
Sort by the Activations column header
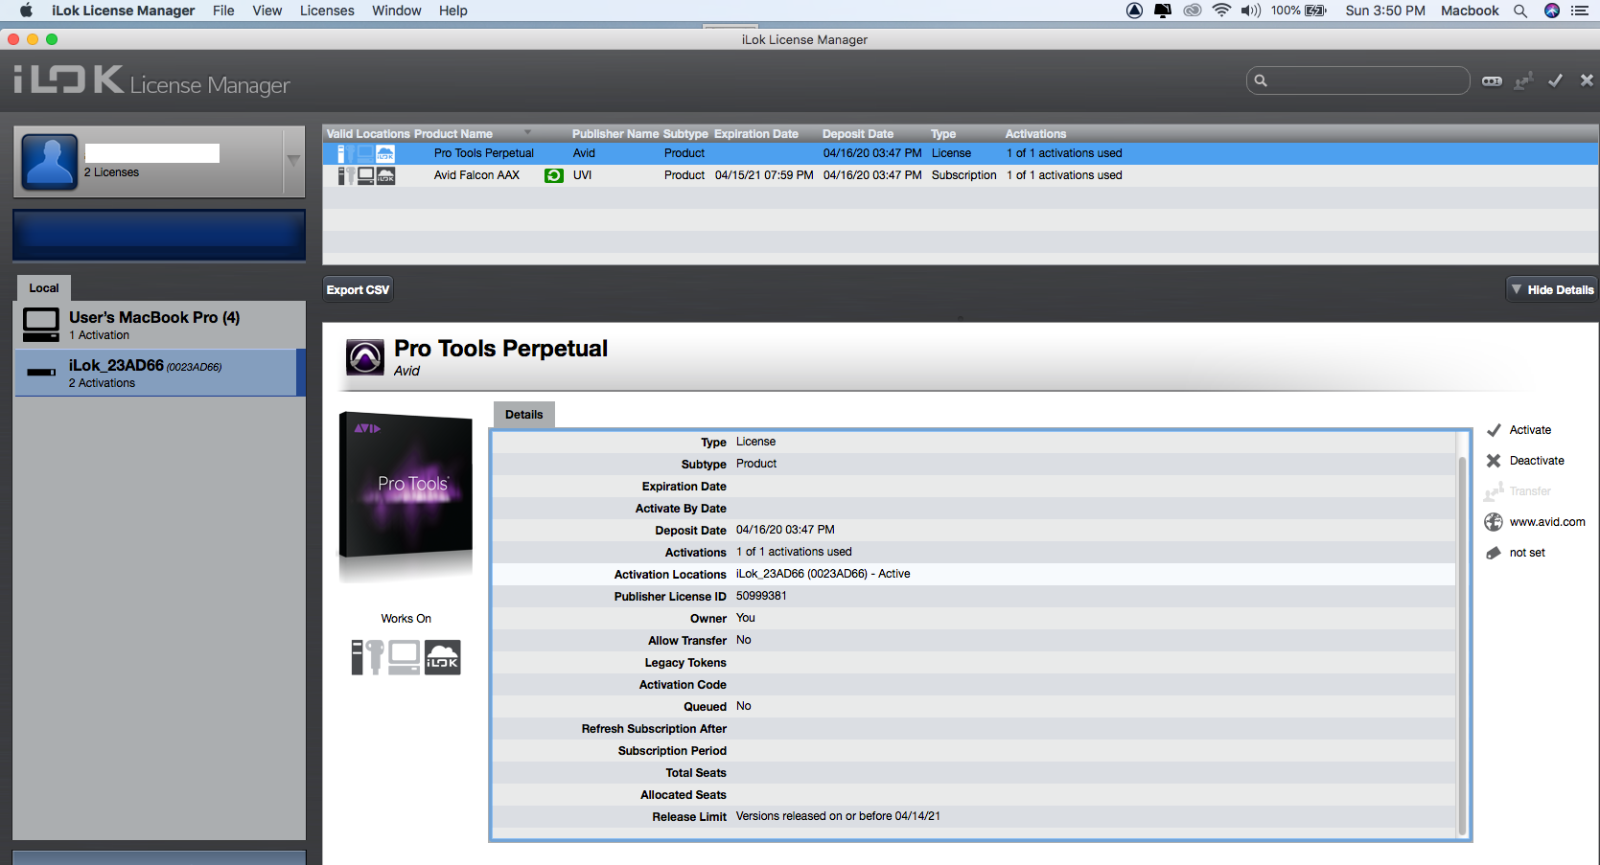(1035, 134)
